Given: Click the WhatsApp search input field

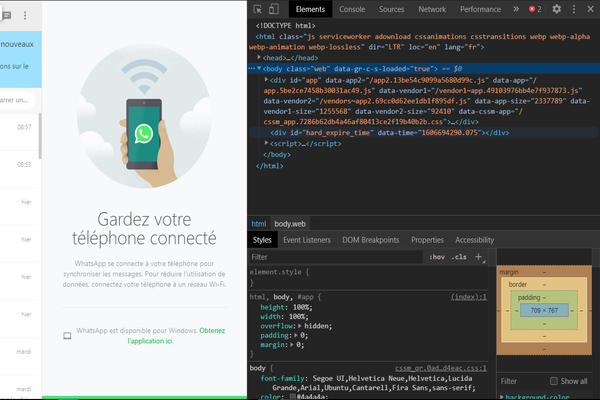Looking at the screenshot, I should click(x=17, y=100).
